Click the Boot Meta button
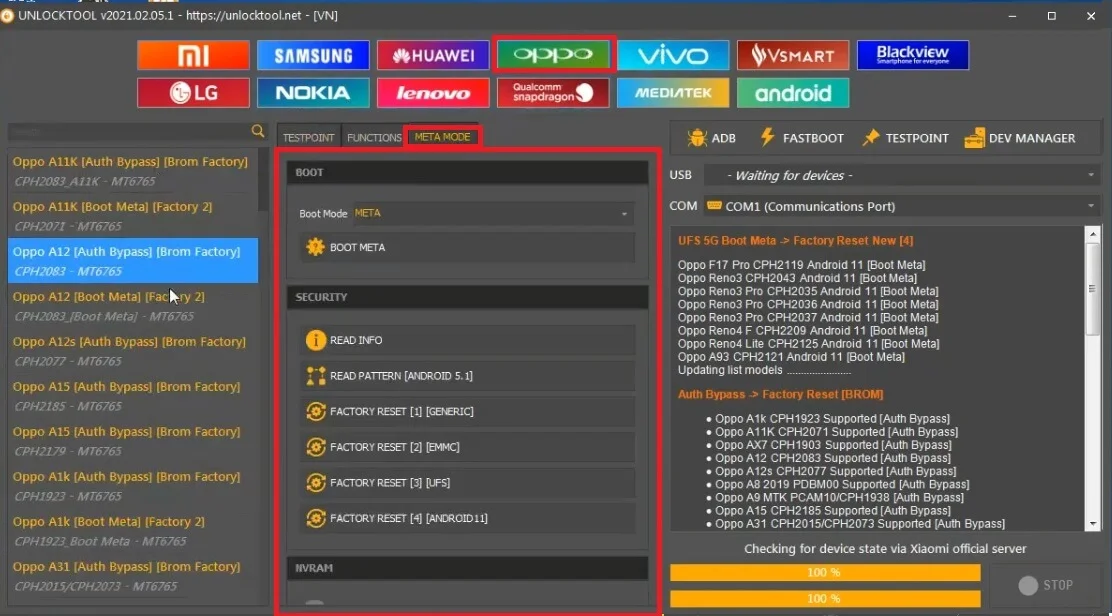The image size is (1112, 616). pos(467,247)
